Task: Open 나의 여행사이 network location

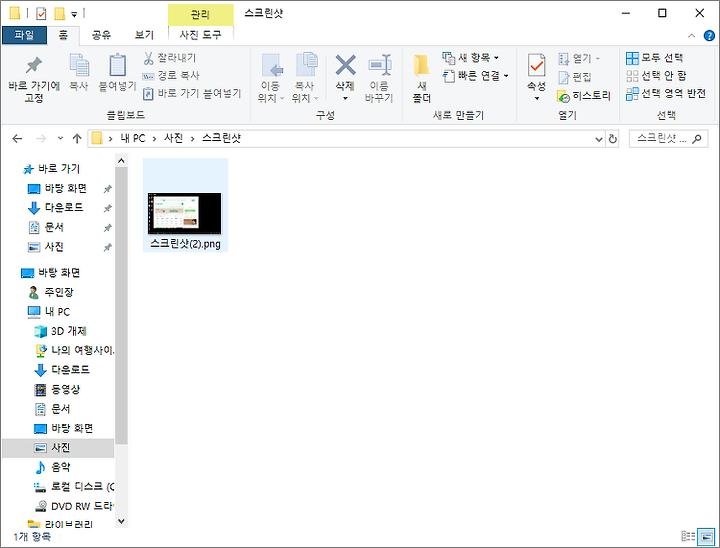Action: click(74, 350)
